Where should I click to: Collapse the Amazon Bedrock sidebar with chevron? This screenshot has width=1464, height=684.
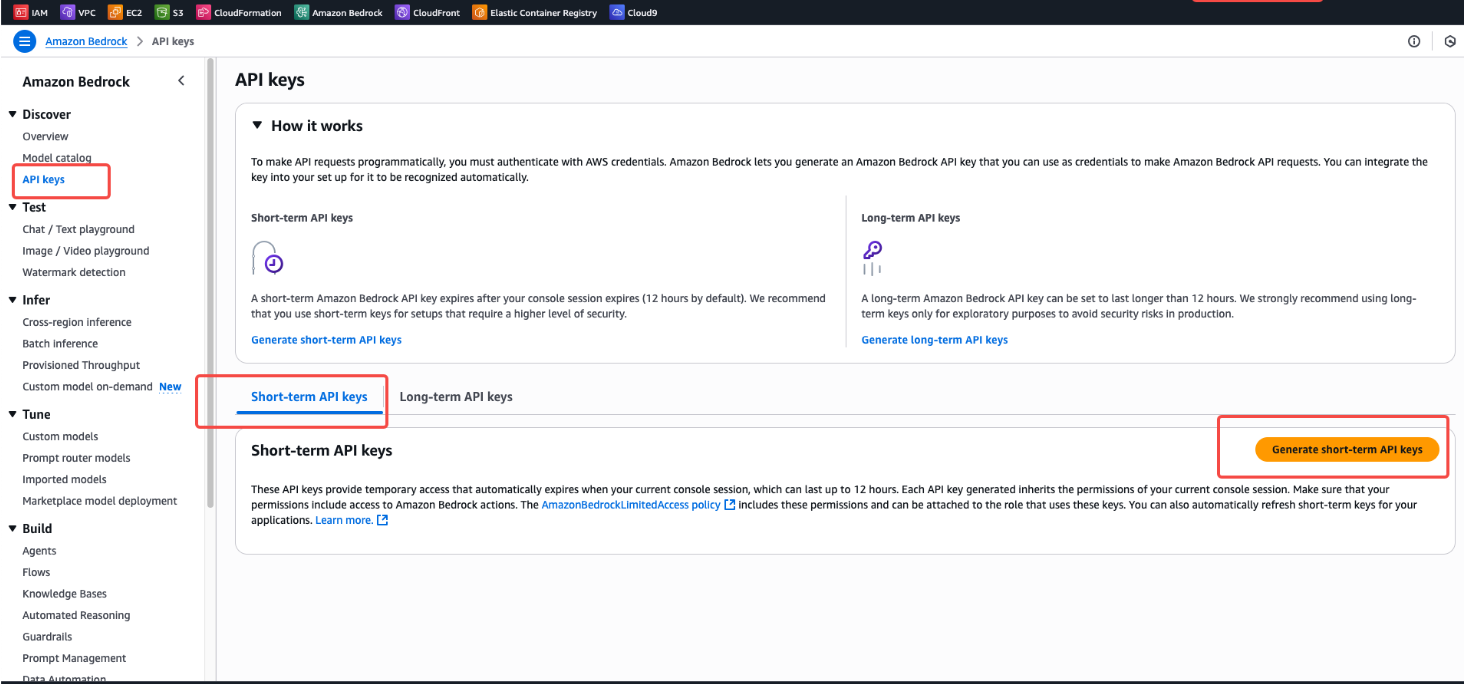(x=181, y=81)
